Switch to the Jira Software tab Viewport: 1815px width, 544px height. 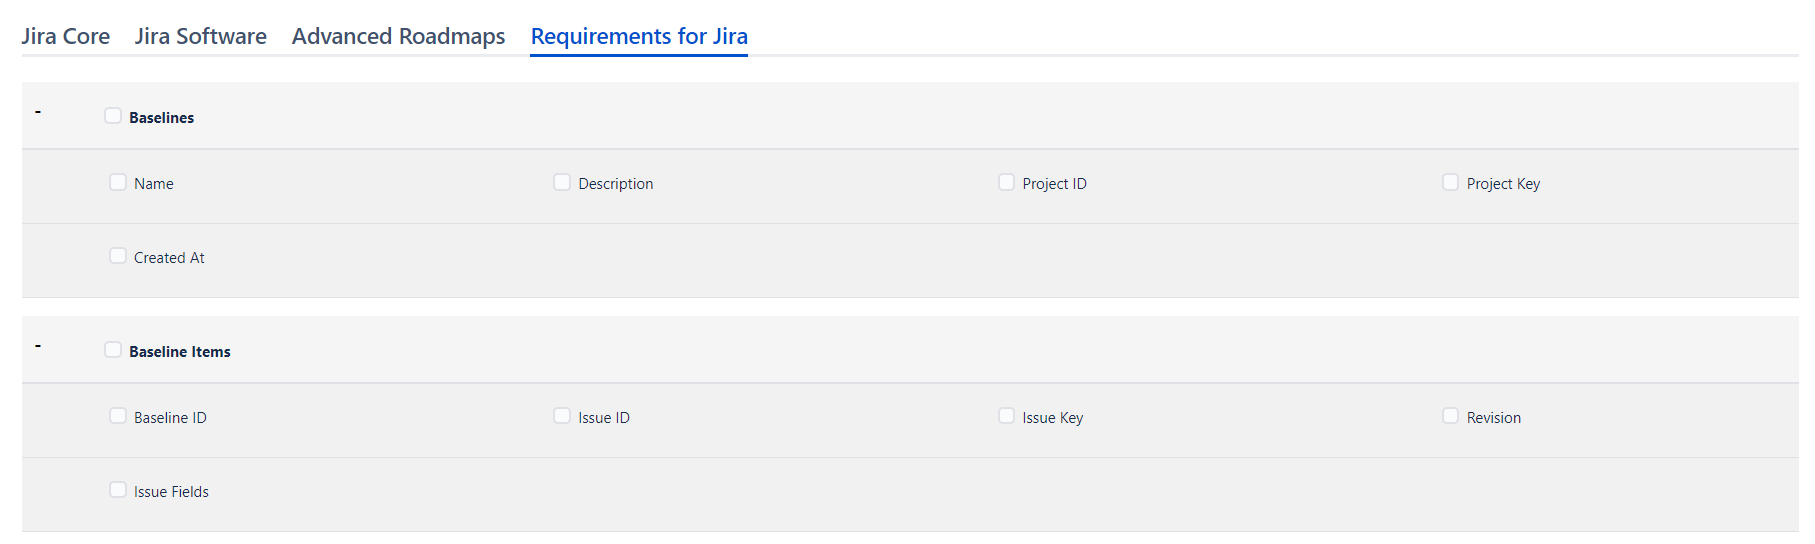coord(200,37)
